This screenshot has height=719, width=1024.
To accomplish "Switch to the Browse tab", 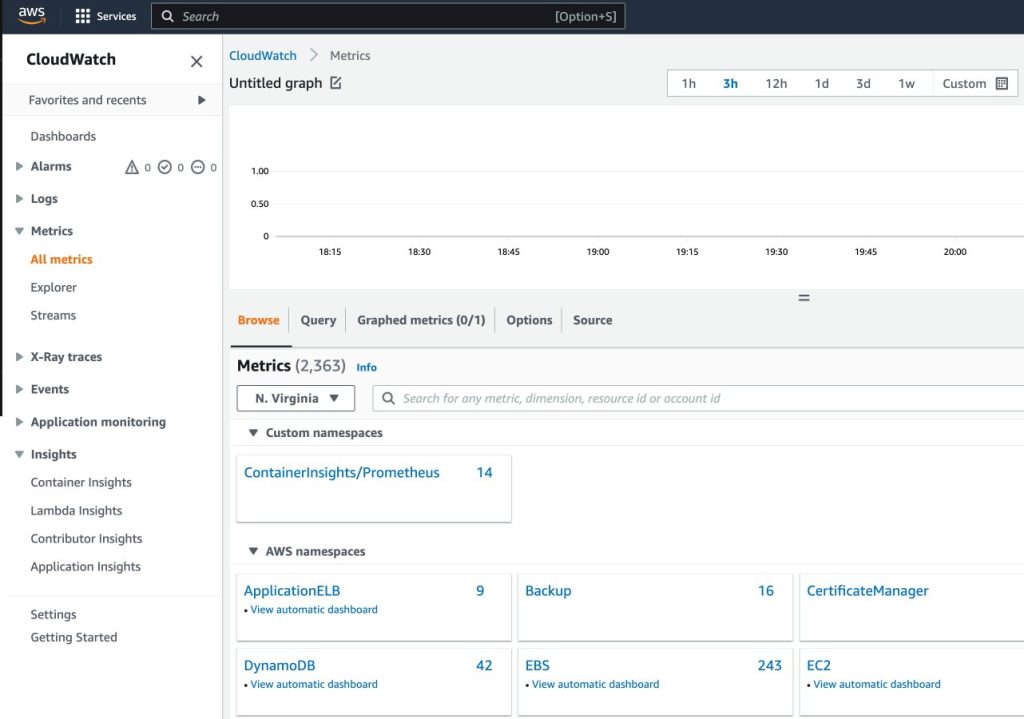I will (x=259, y=320).
